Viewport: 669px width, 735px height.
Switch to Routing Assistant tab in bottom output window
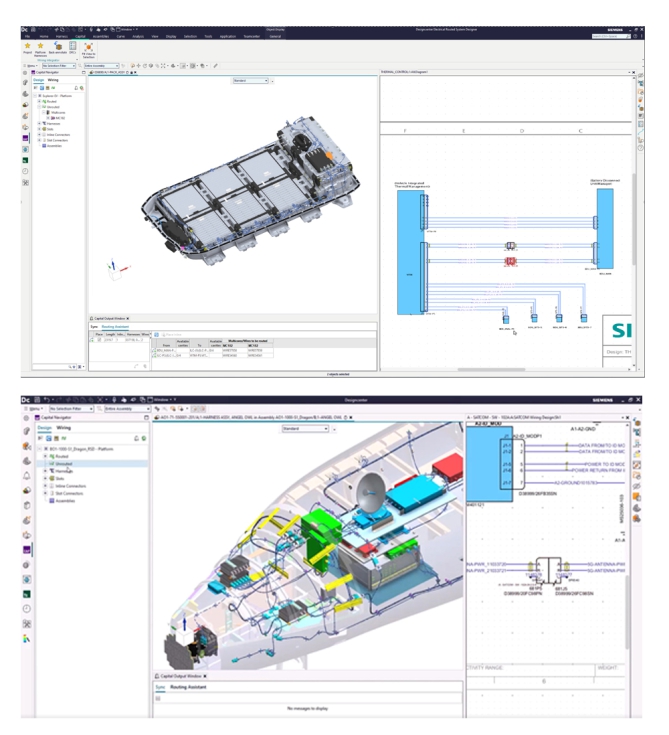pos(188,687)
